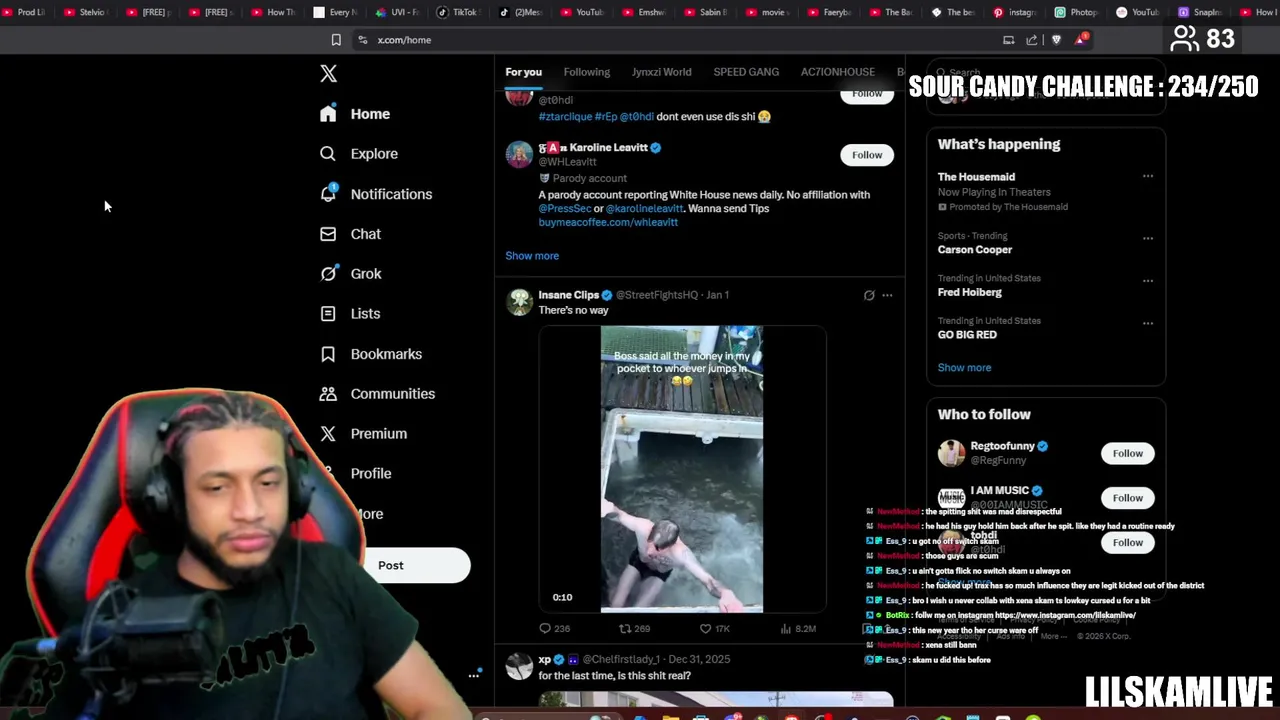
Task: Click the Communities people icon
Action: 328,394
